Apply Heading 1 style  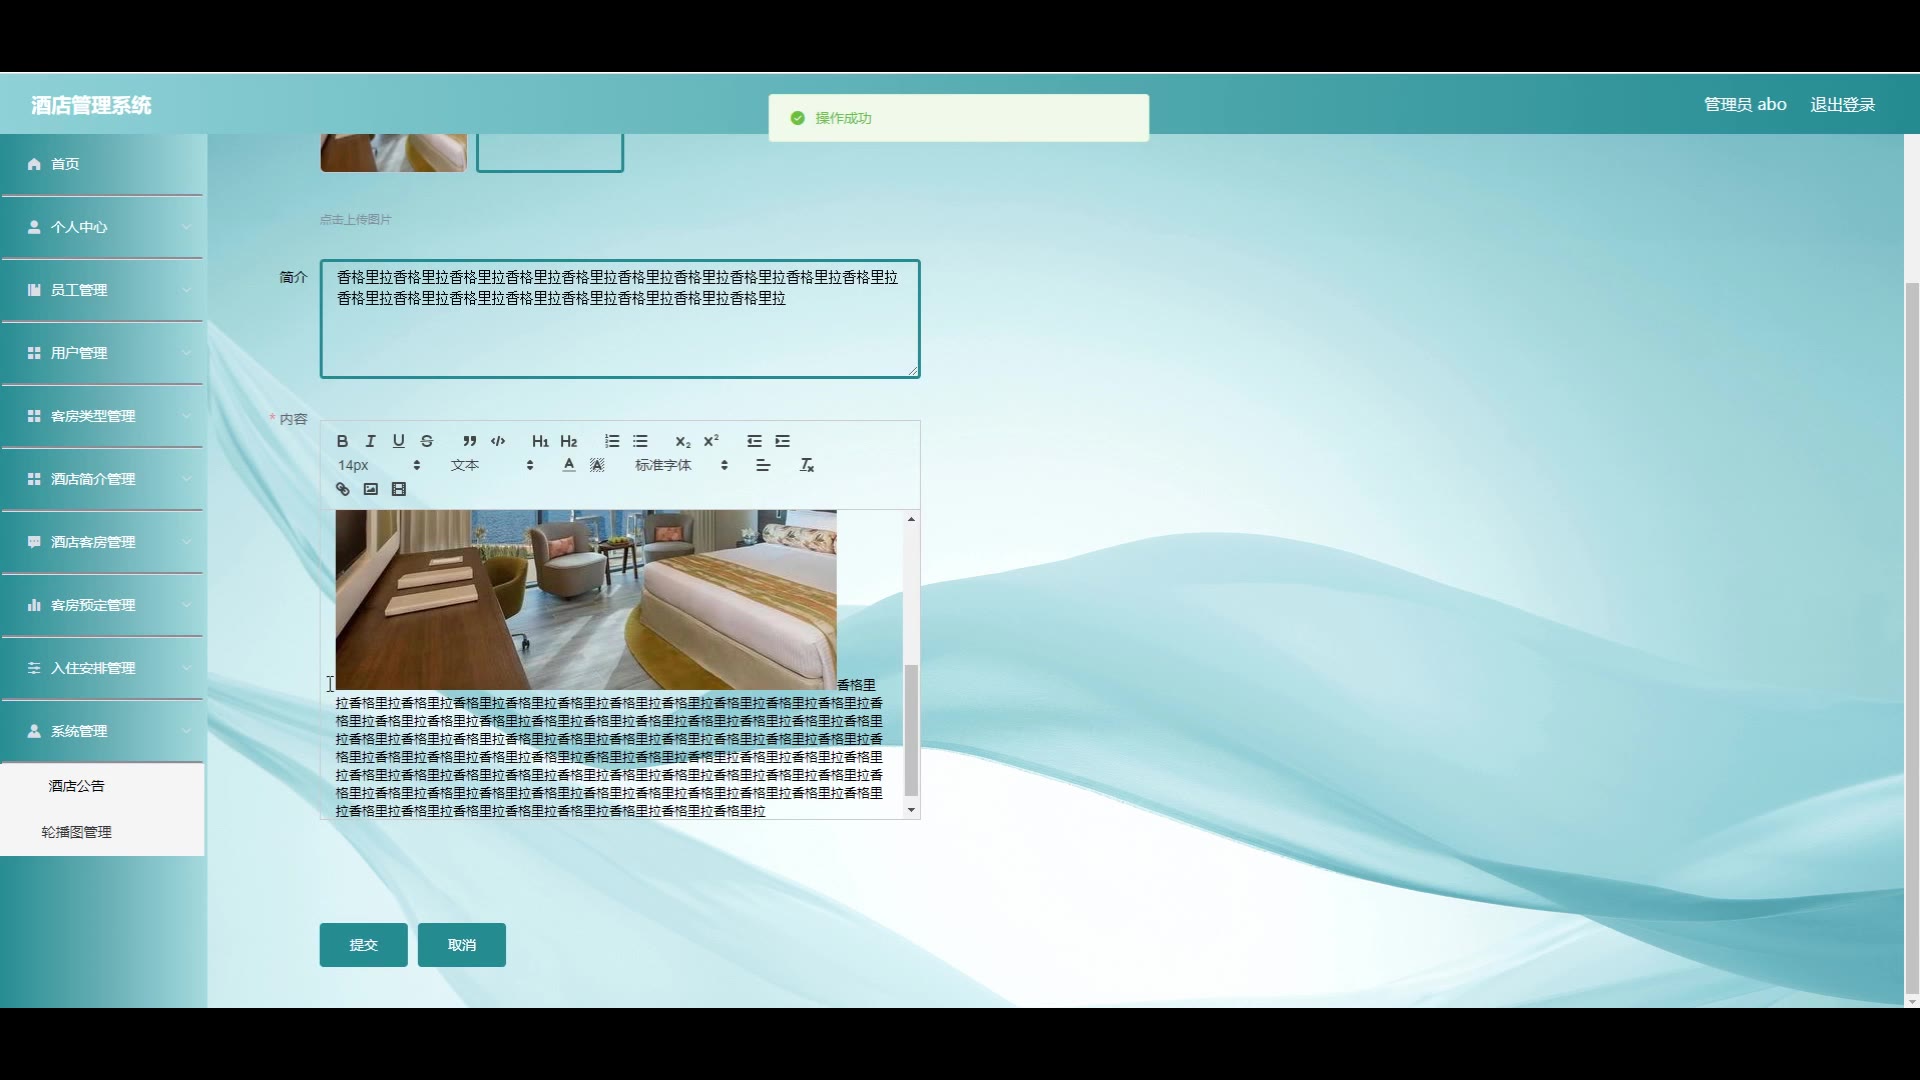(540, 441)
